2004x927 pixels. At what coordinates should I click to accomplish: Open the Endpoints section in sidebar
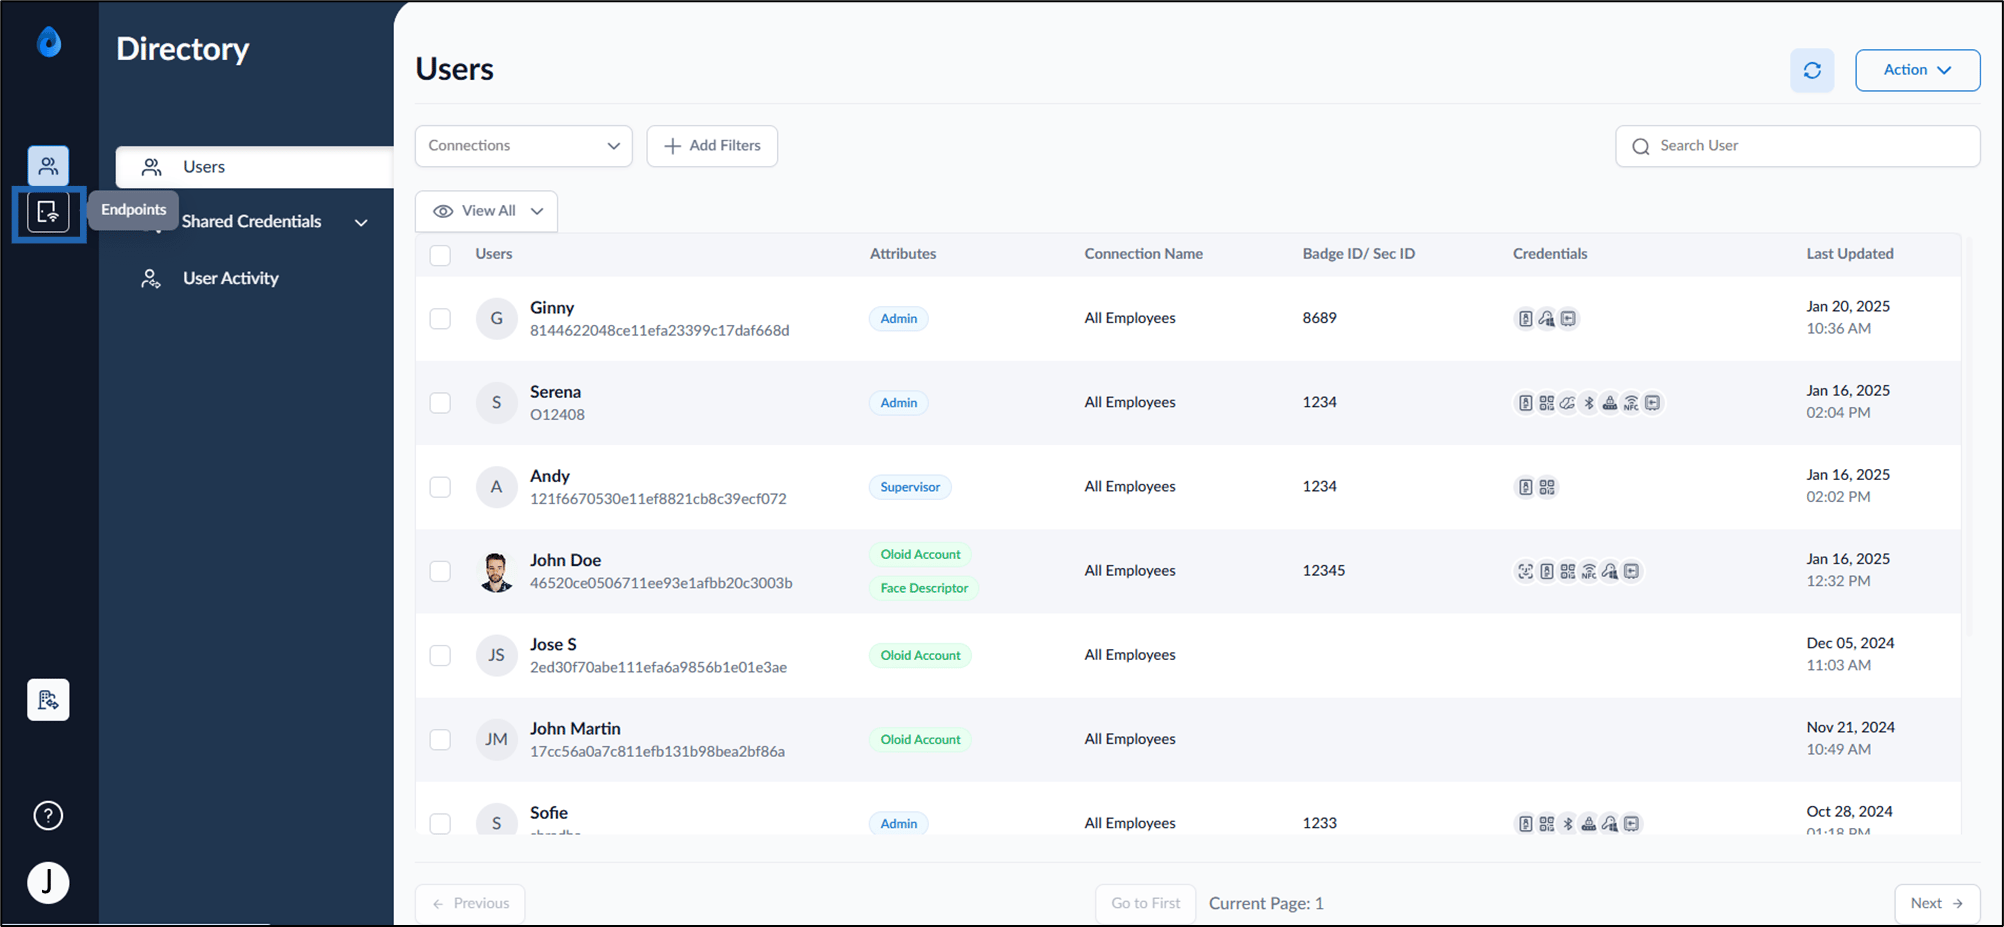[x=48, y=213]
